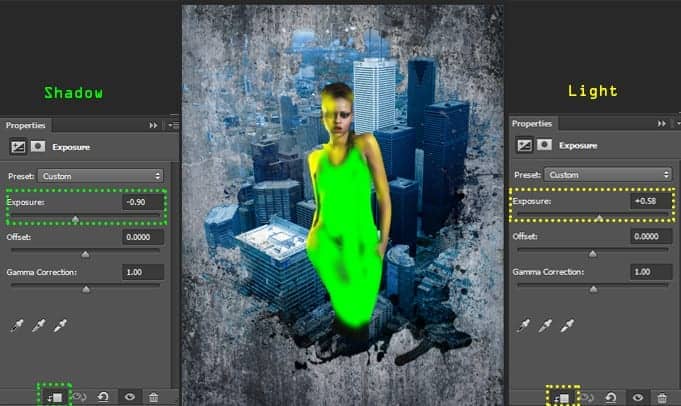Click Gamma Correction field in Light panel
This screenshot has height=406, width=681.
coord(651,272)
